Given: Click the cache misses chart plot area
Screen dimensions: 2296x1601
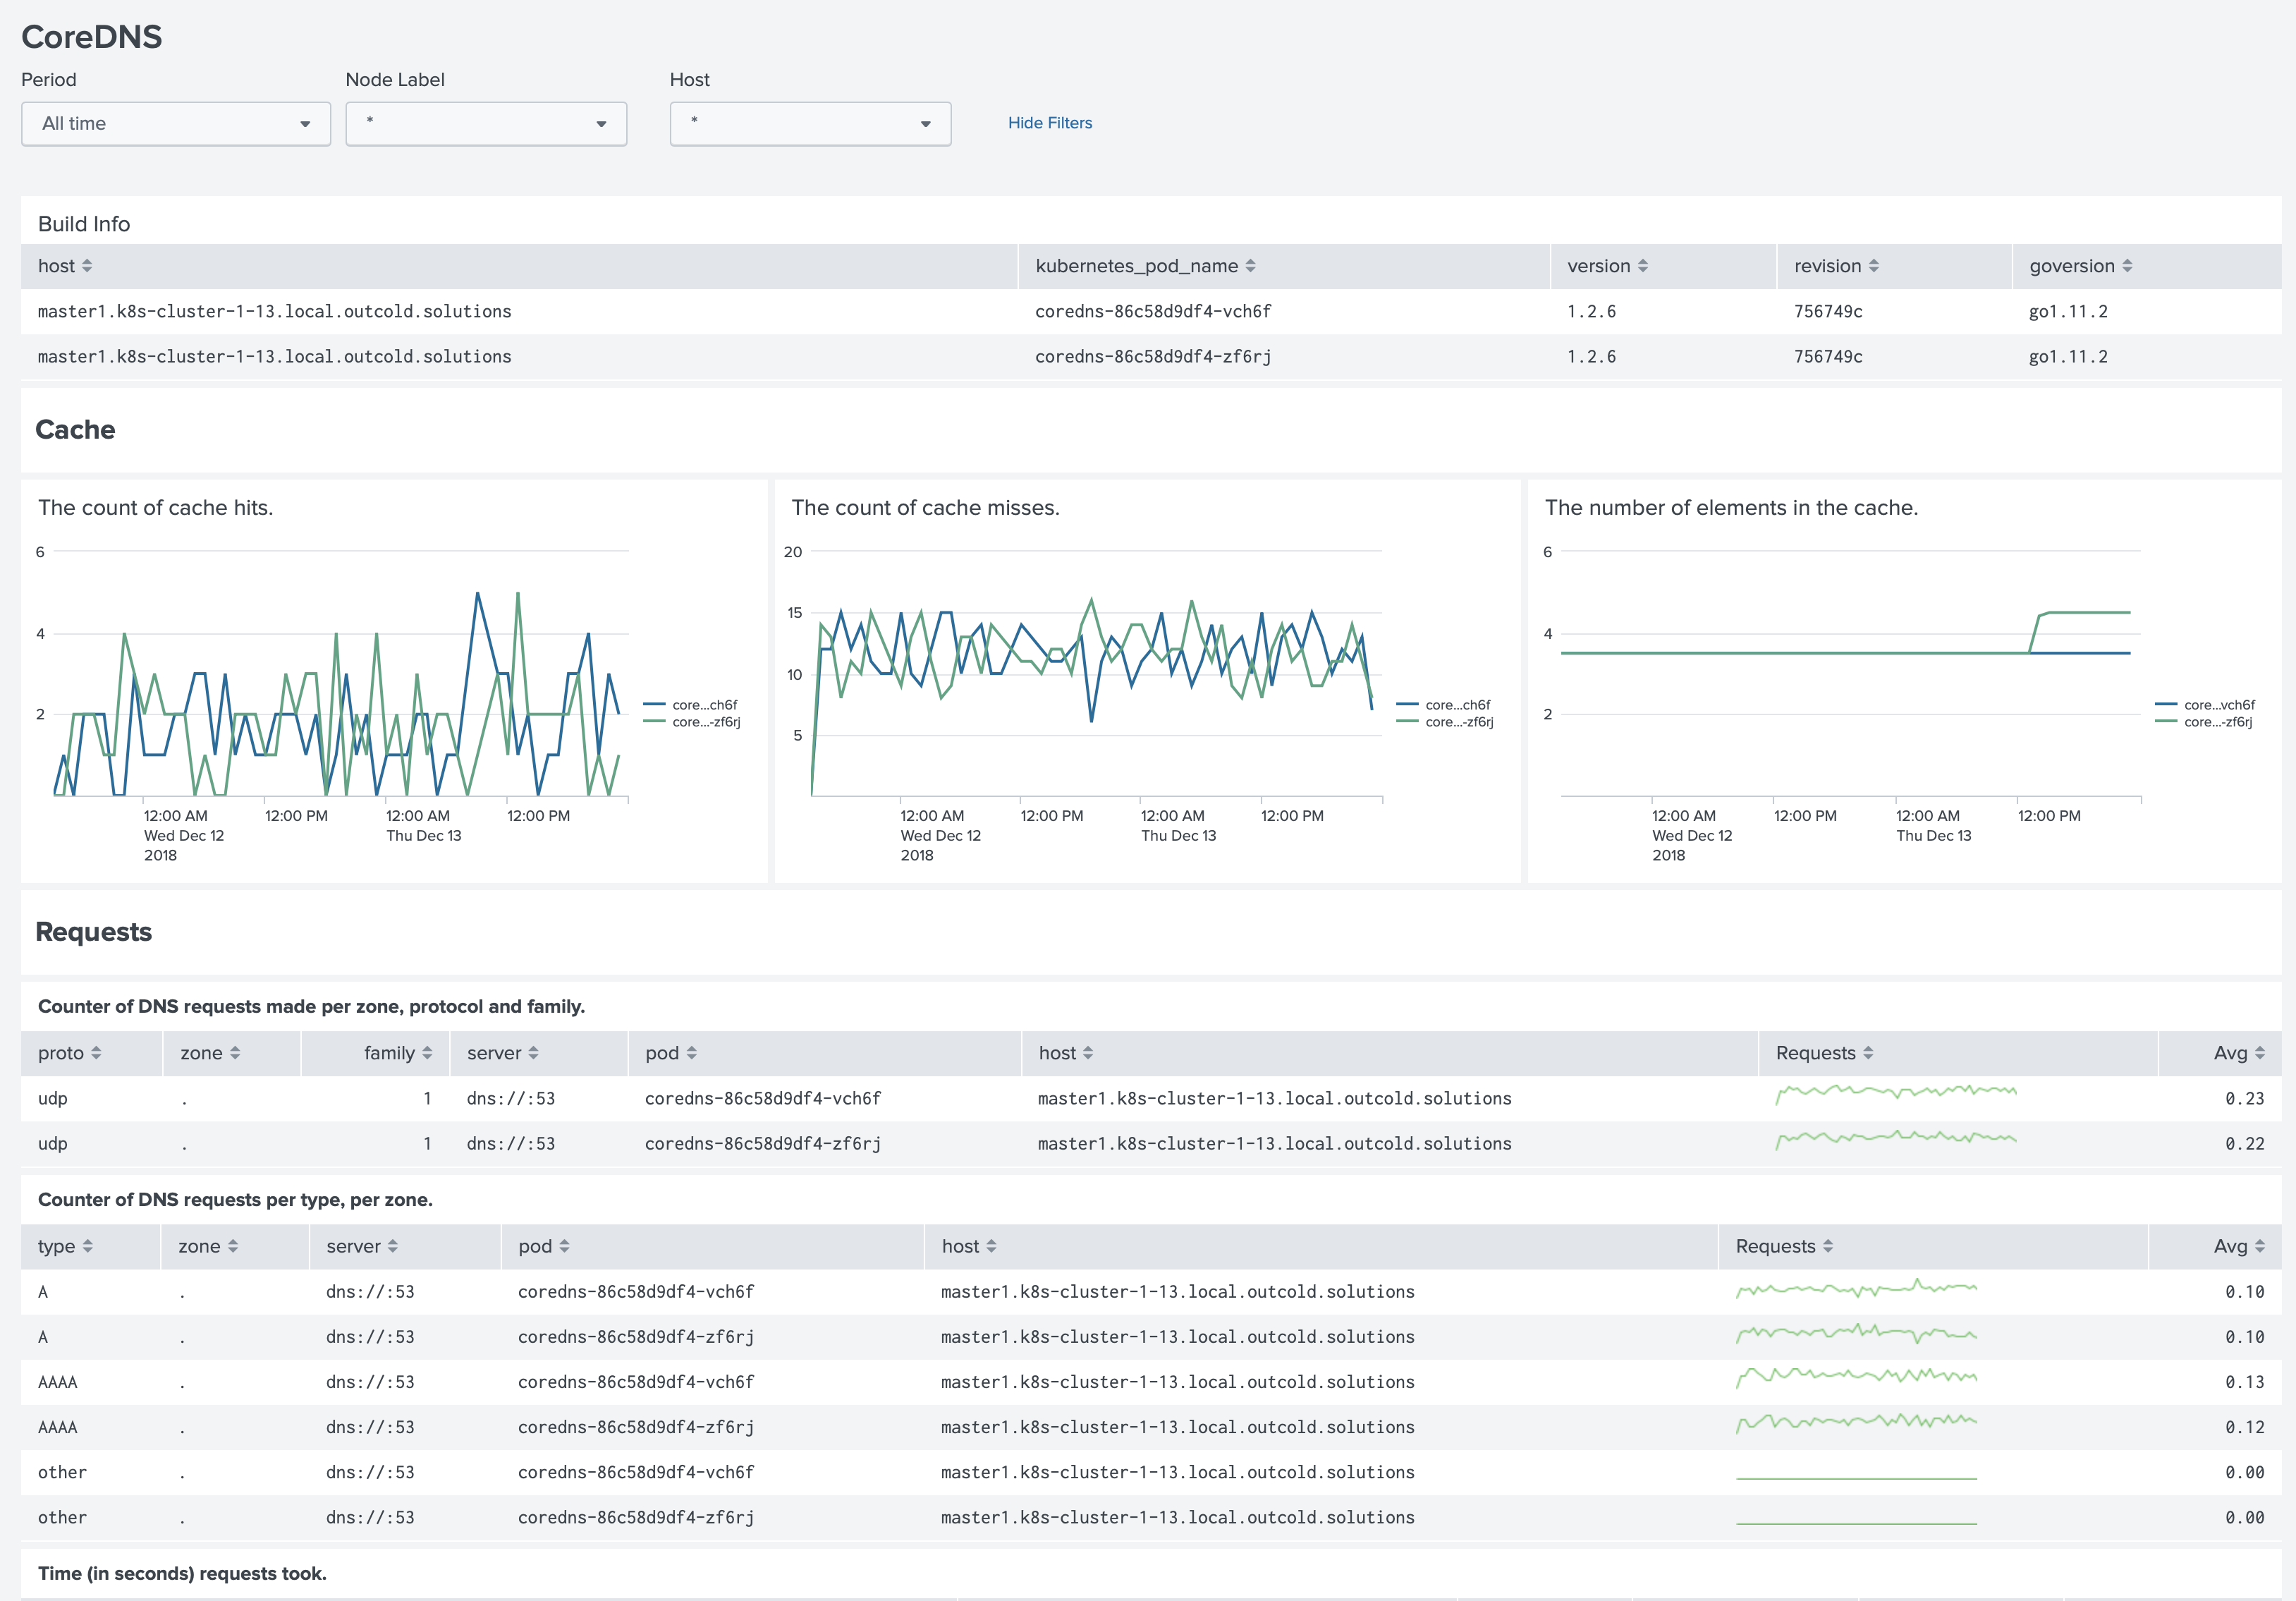Looking at the screenshot, I should coord(1096,673).
